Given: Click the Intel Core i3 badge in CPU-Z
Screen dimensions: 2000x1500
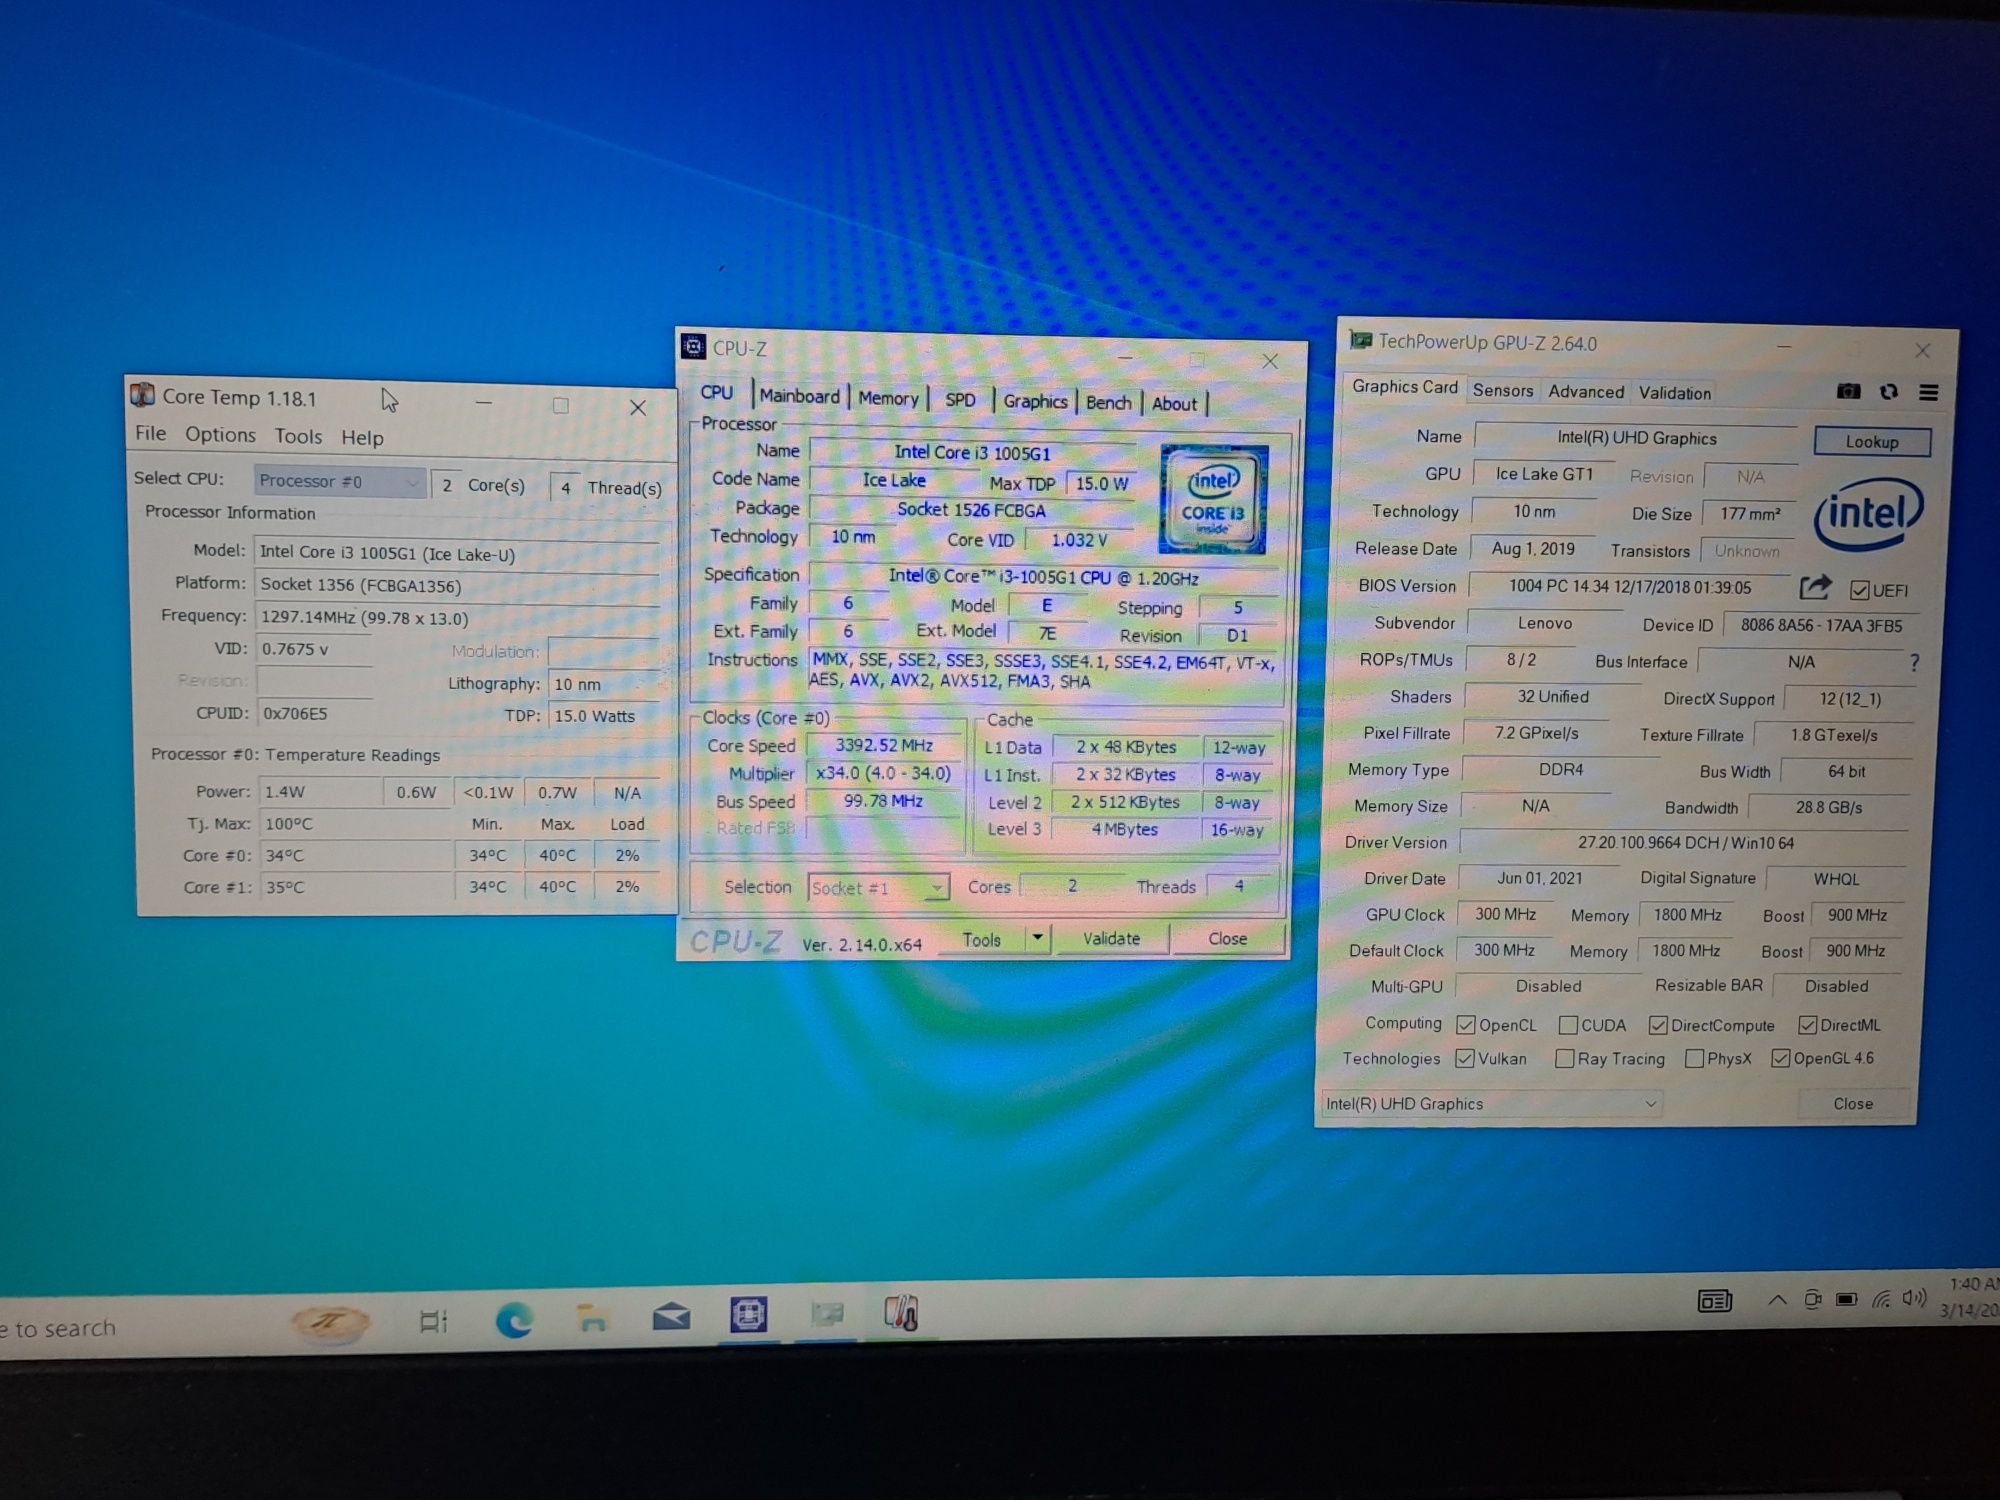Looking at the screenshot, I should pos(1213,498).
